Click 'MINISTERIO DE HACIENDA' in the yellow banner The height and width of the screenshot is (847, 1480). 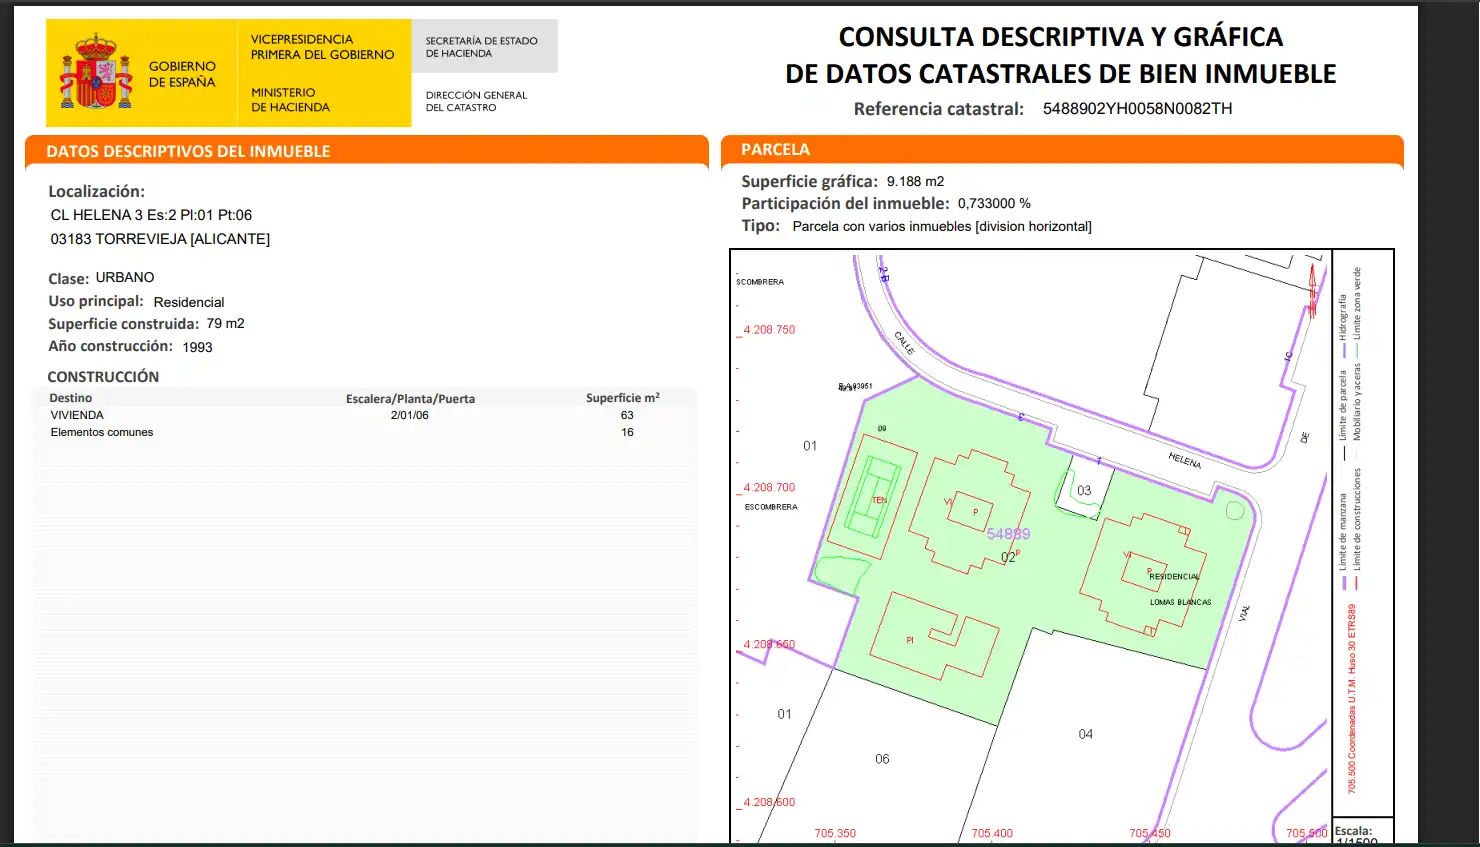tap(290, 100)
